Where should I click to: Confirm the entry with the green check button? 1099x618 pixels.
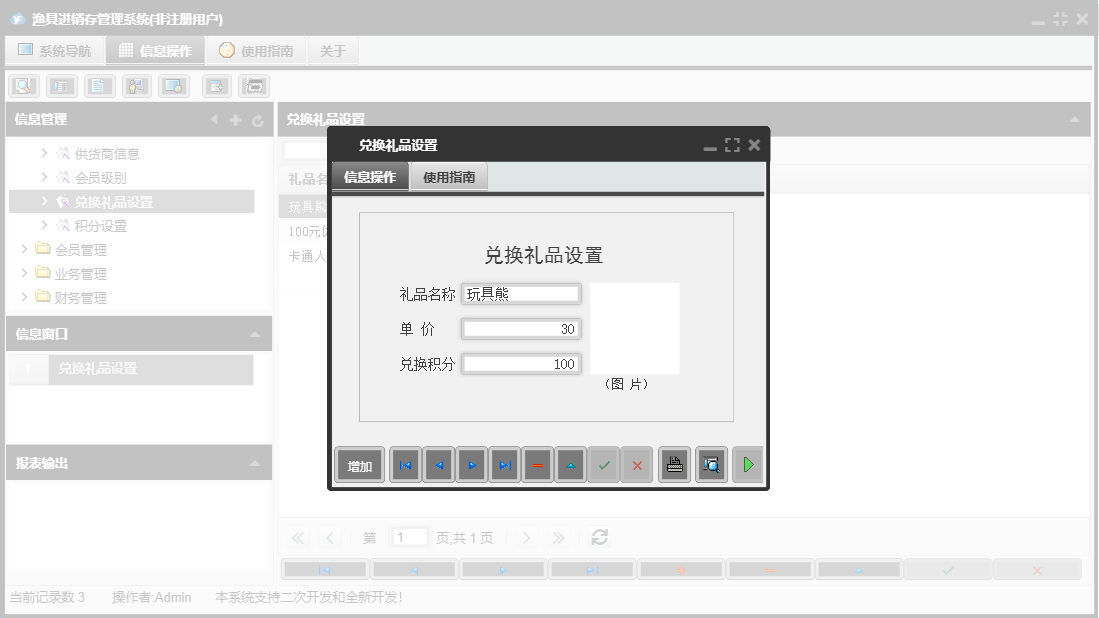pos(604,464)
